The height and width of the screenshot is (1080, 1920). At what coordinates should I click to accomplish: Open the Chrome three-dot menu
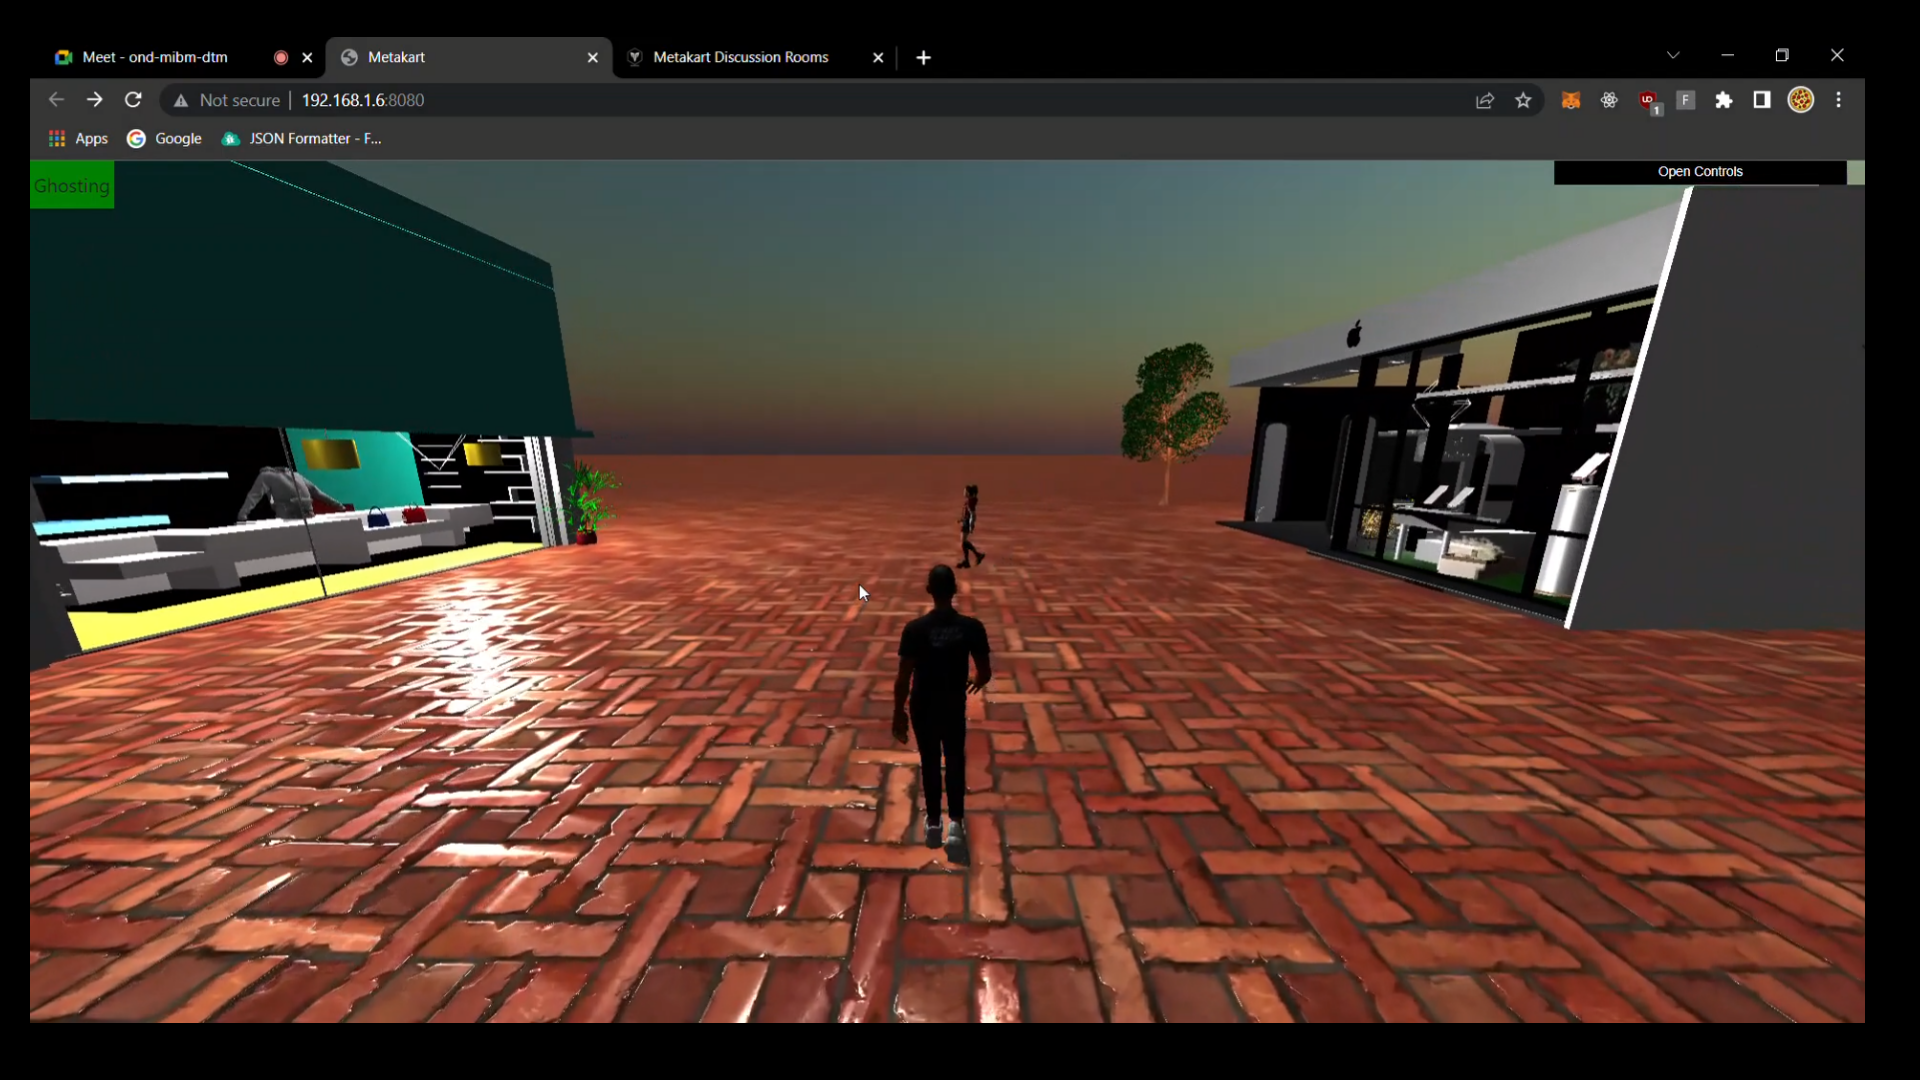[x=1838, y=100]
